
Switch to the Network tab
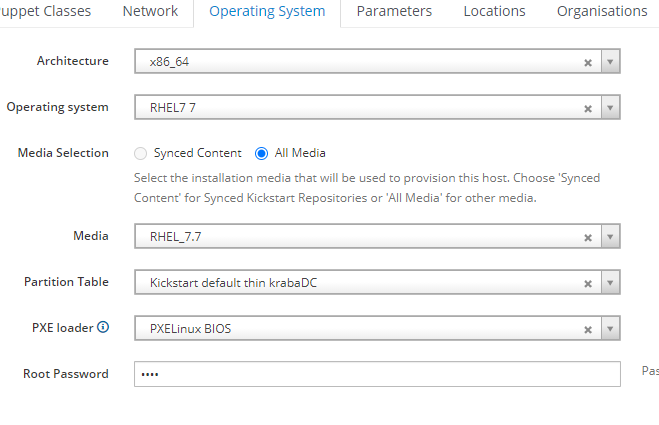tap(150, 11)
